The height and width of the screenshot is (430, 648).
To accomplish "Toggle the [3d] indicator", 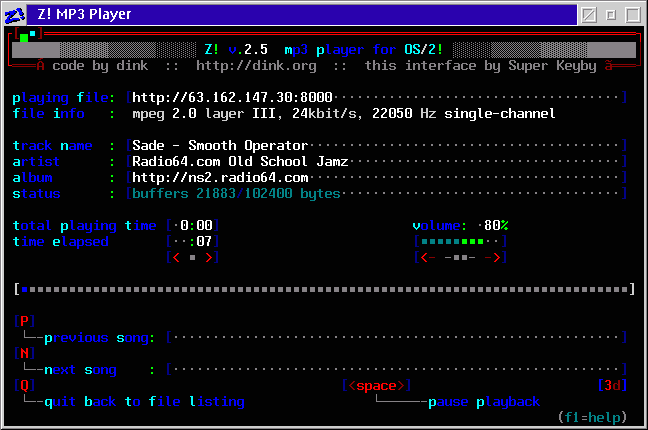I will [x=612, y=385].
